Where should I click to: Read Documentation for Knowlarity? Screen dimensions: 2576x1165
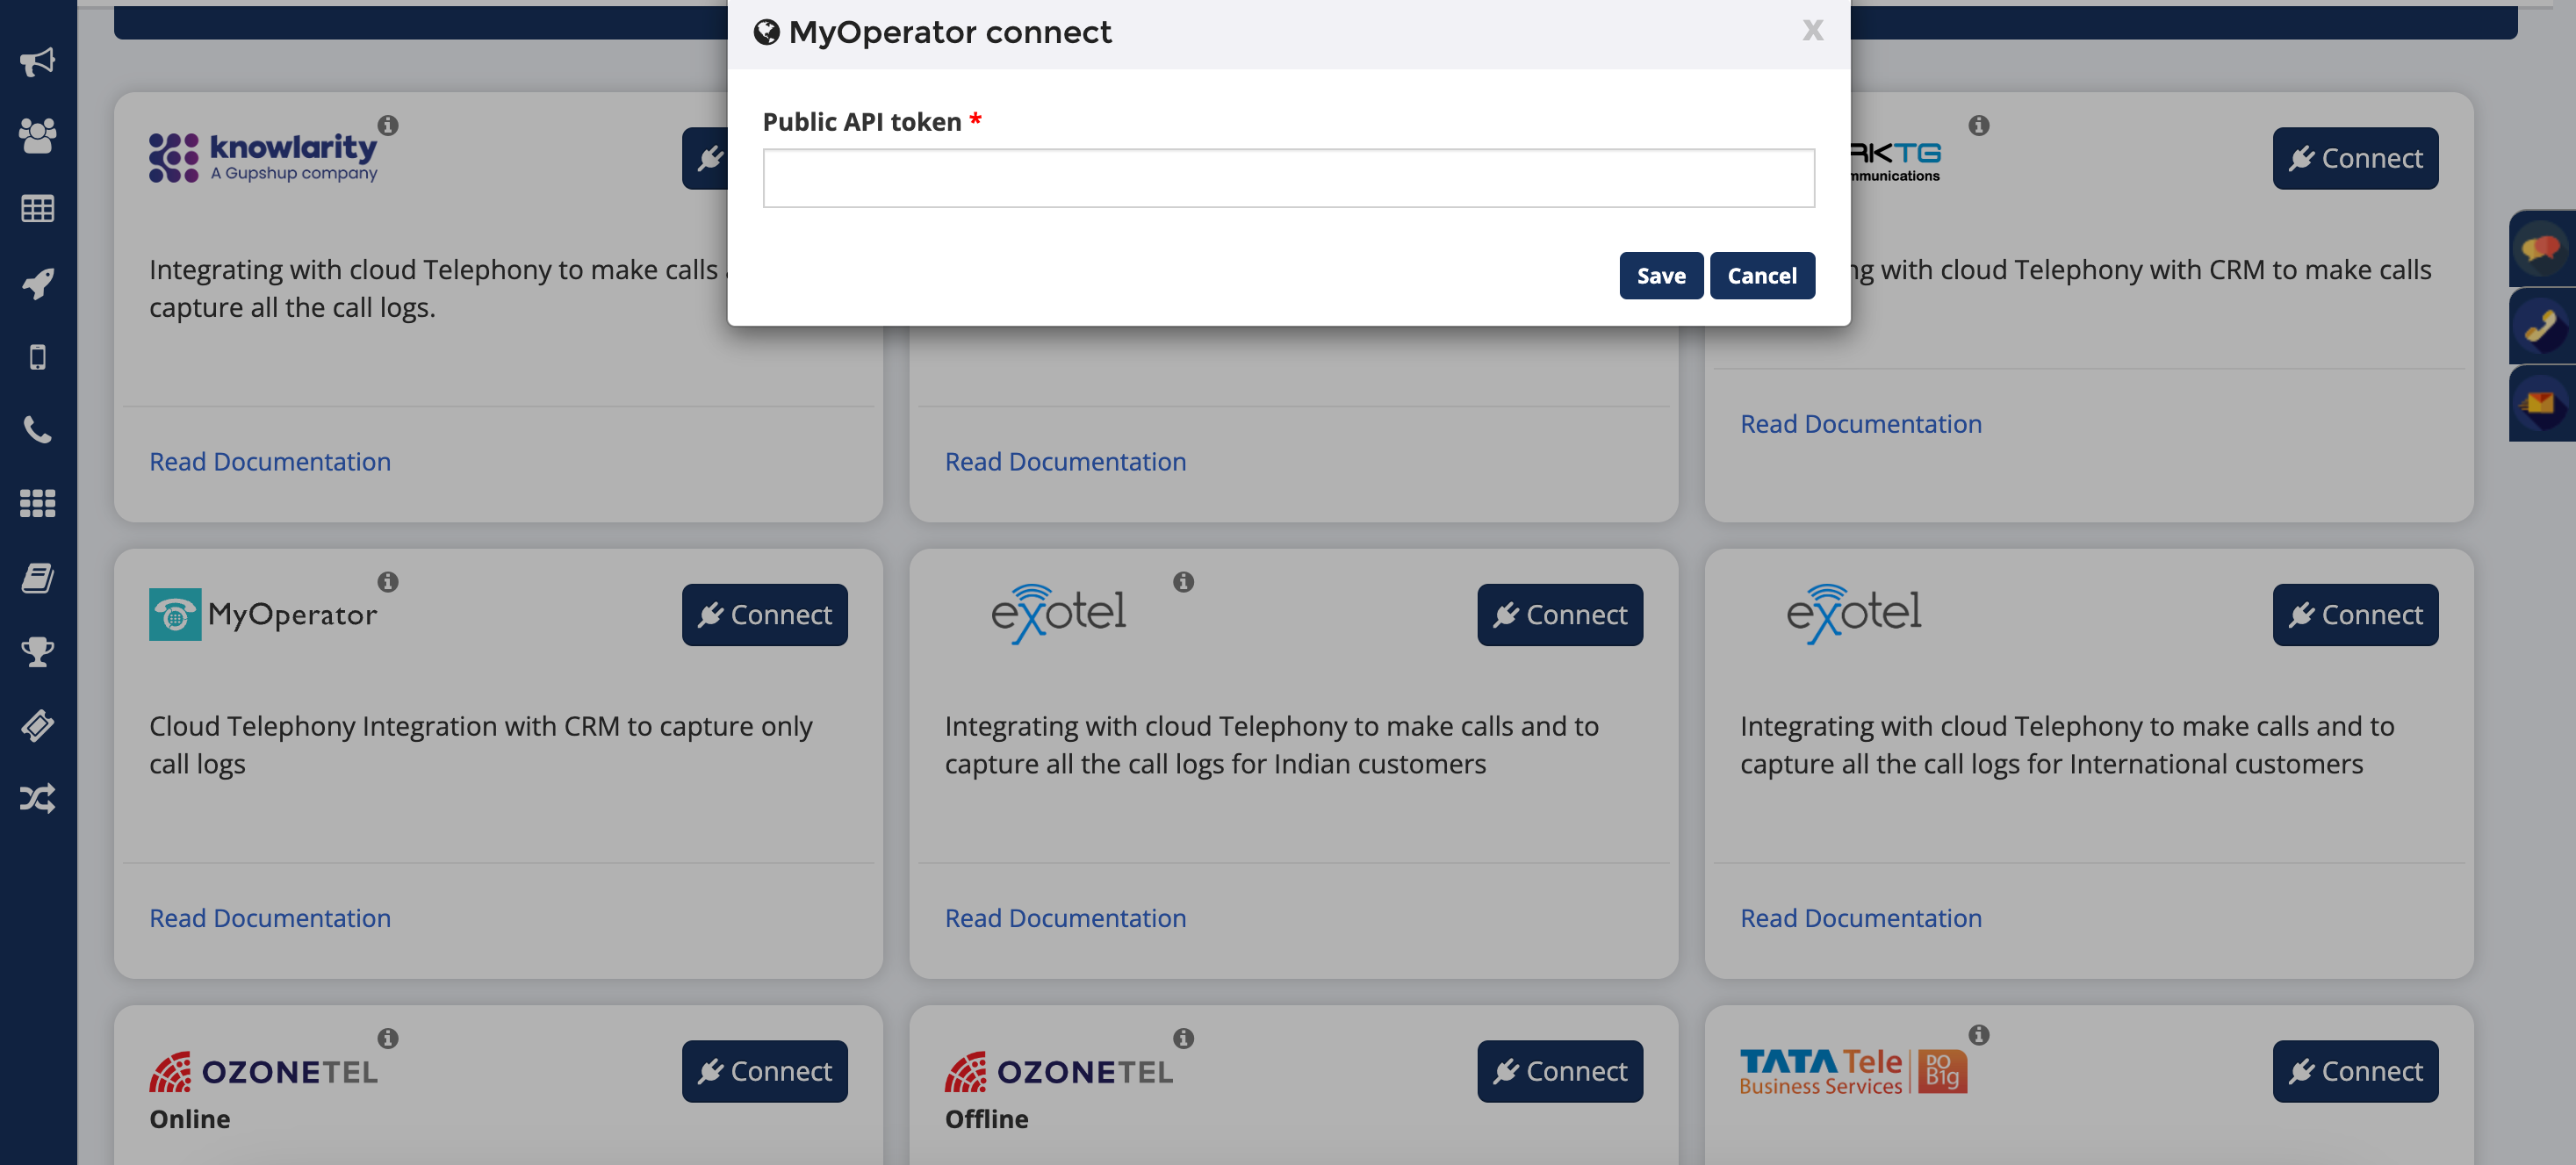[x=270, y=461]
